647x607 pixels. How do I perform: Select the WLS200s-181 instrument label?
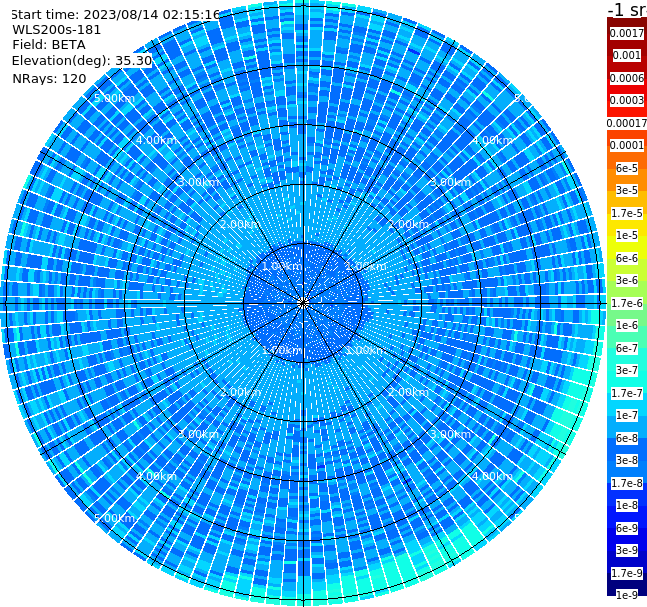(x=57, y=30)
